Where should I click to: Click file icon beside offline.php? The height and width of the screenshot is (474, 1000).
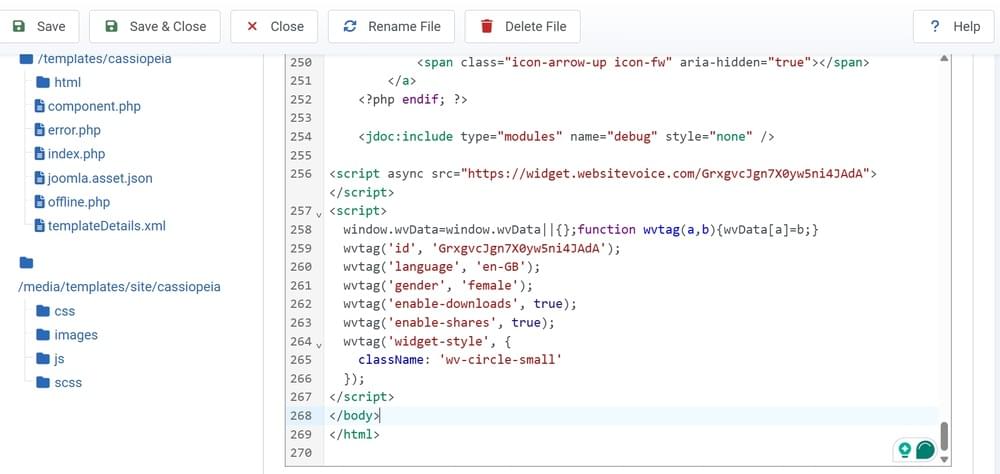40,202
